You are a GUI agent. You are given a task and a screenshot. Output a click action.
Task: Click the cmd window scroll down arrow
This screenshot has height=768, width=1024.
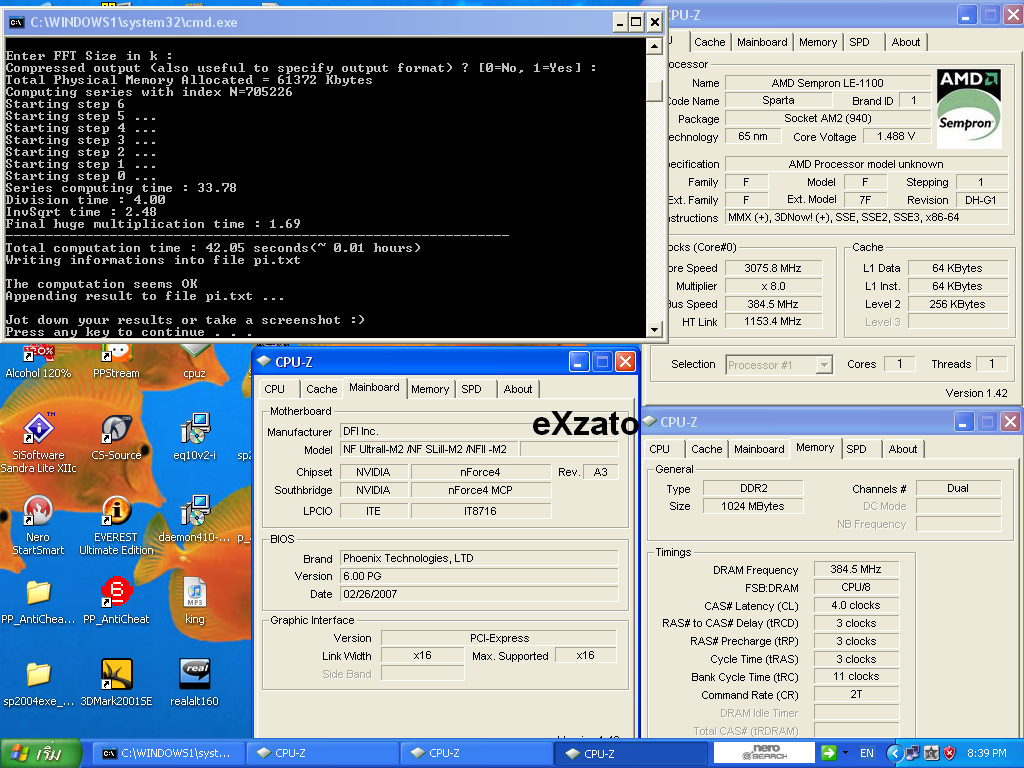tap(654, 329)
